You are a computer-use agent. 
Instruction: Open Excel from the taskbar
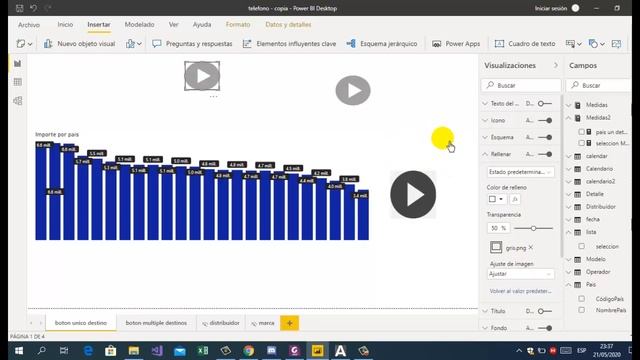coord(202,351)
